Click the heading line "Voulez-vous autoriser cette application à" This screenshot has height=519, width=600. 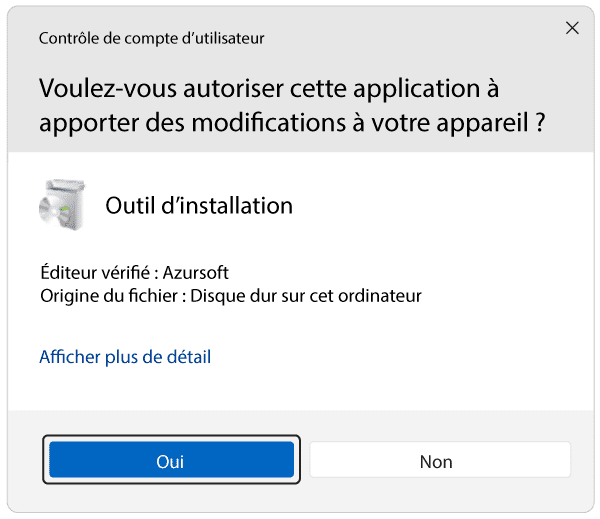[269, 88]
